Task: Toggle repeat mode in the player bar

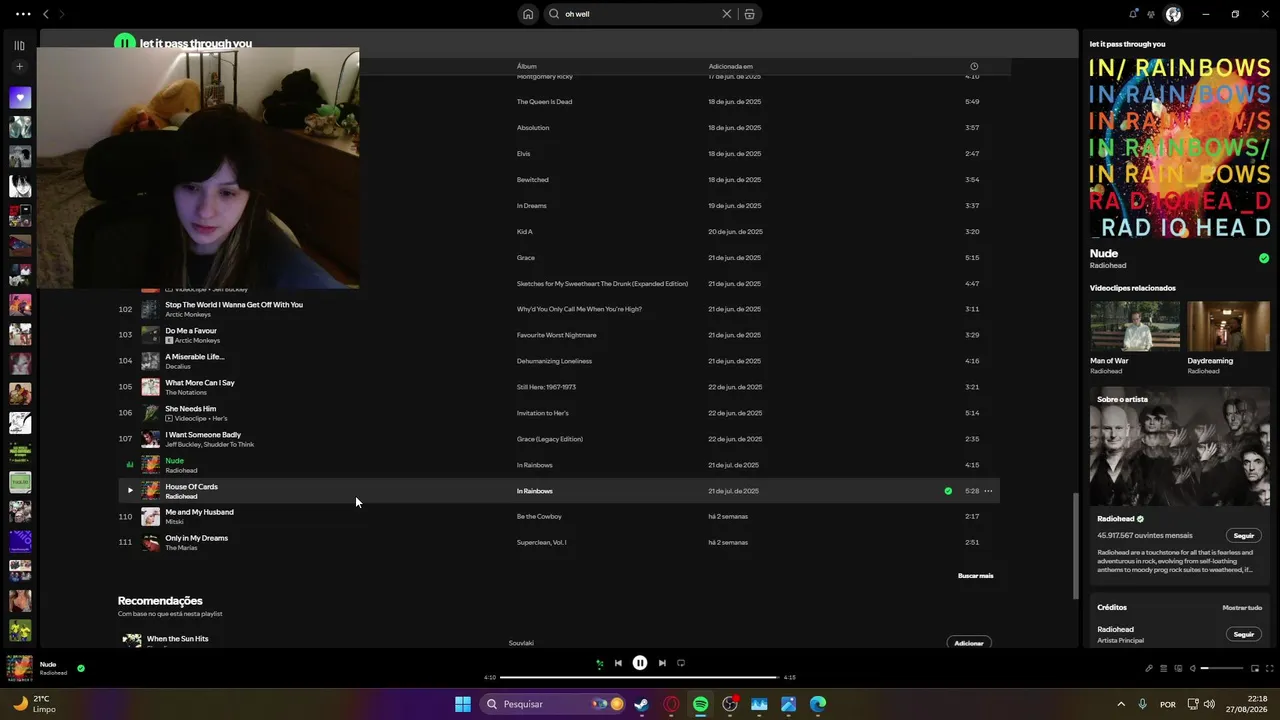Action: click(681, 663)
